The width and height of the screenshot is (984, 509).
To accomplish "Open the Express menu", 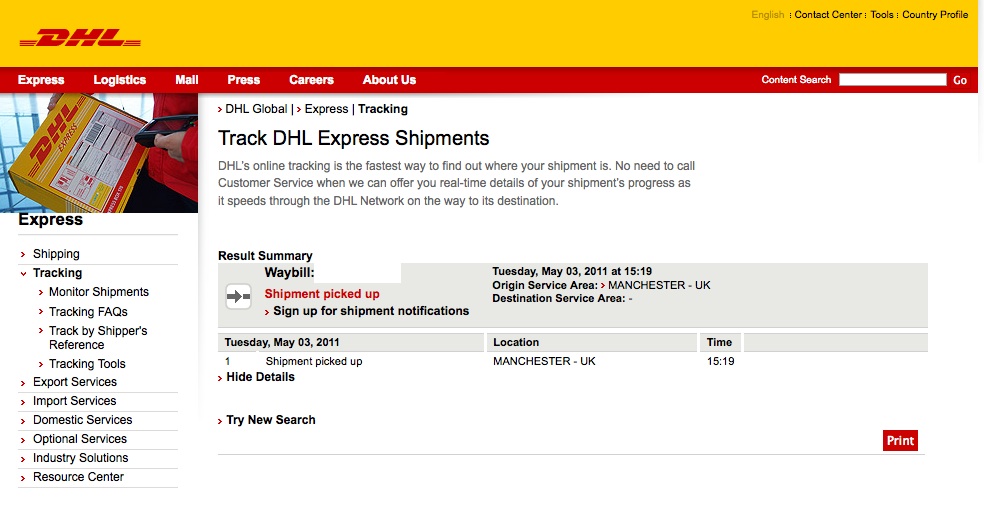I will pyautogui.click(x=41, y=80).
